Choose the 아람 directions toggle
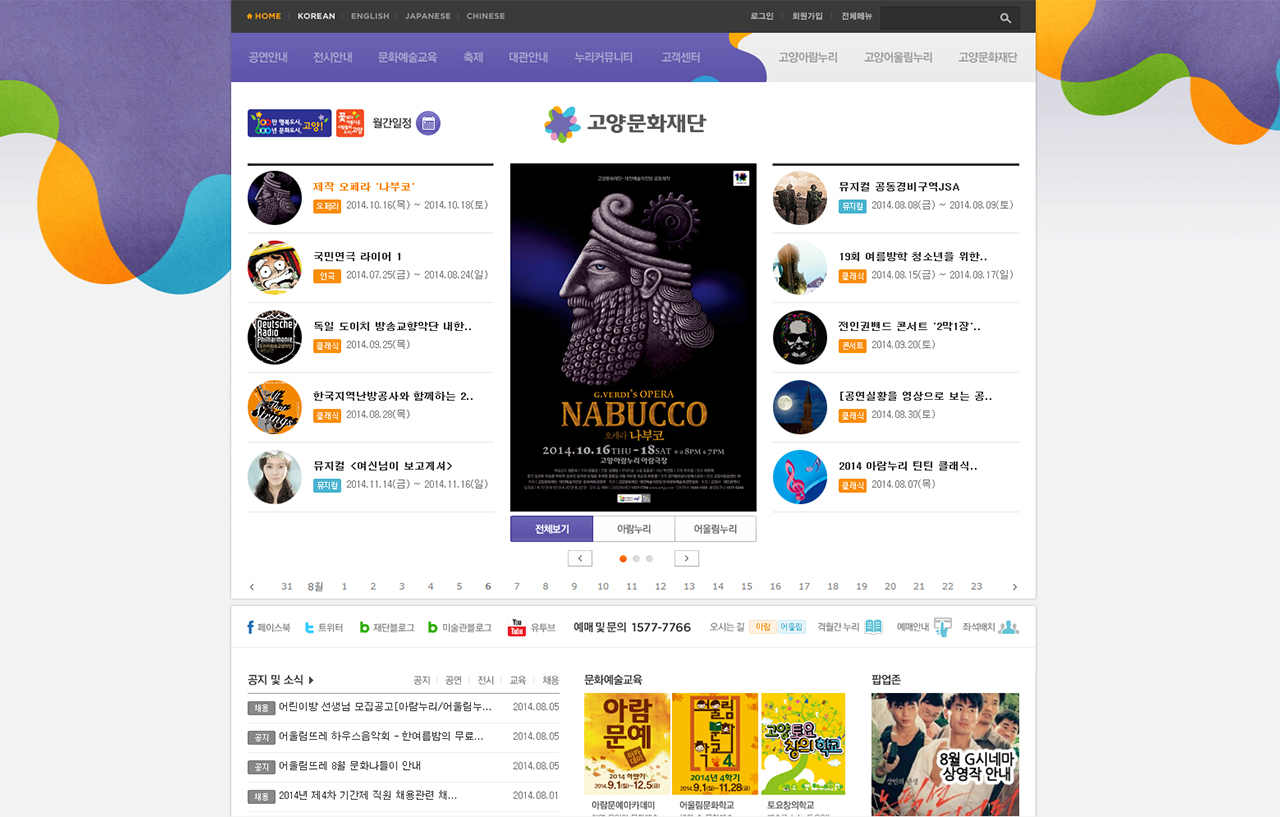The width and height of the screenshot is (1280, 817). tap(763, 627)
